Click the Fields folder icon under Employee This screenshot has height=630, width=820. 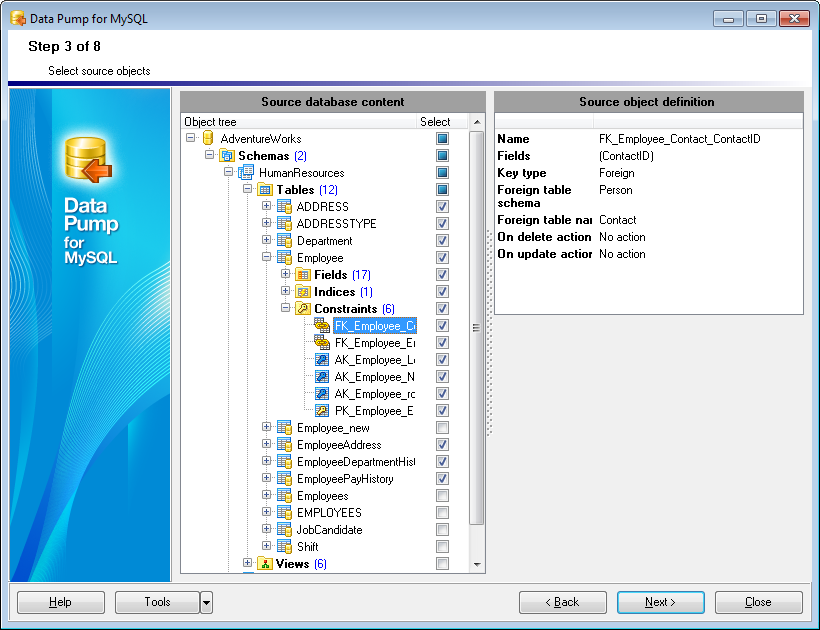pyautogui.click(x=303, y=275)
